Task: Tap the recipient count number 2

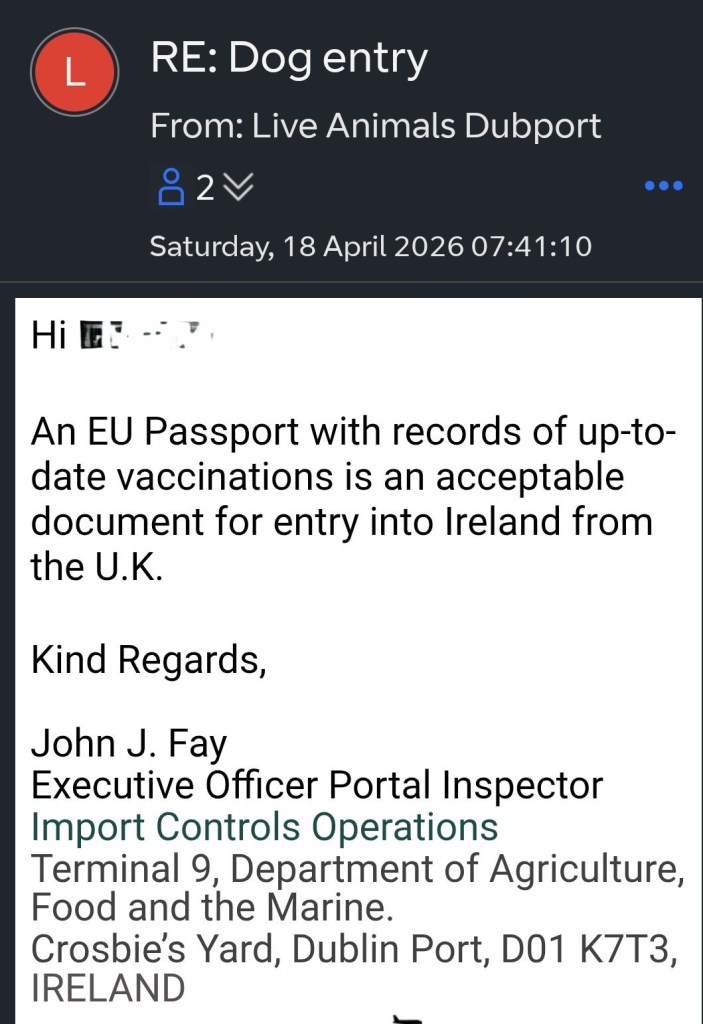Action: (x=204, y=187)
